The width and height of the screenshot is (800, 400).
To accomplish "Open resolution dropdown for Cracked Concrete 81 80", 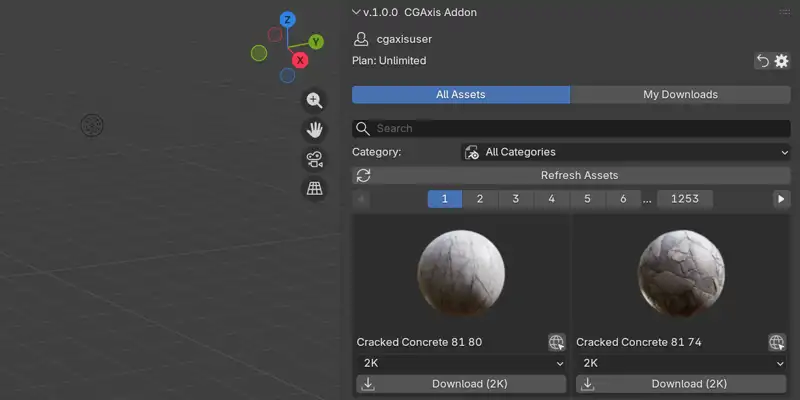I will click(x=461, y=364).
